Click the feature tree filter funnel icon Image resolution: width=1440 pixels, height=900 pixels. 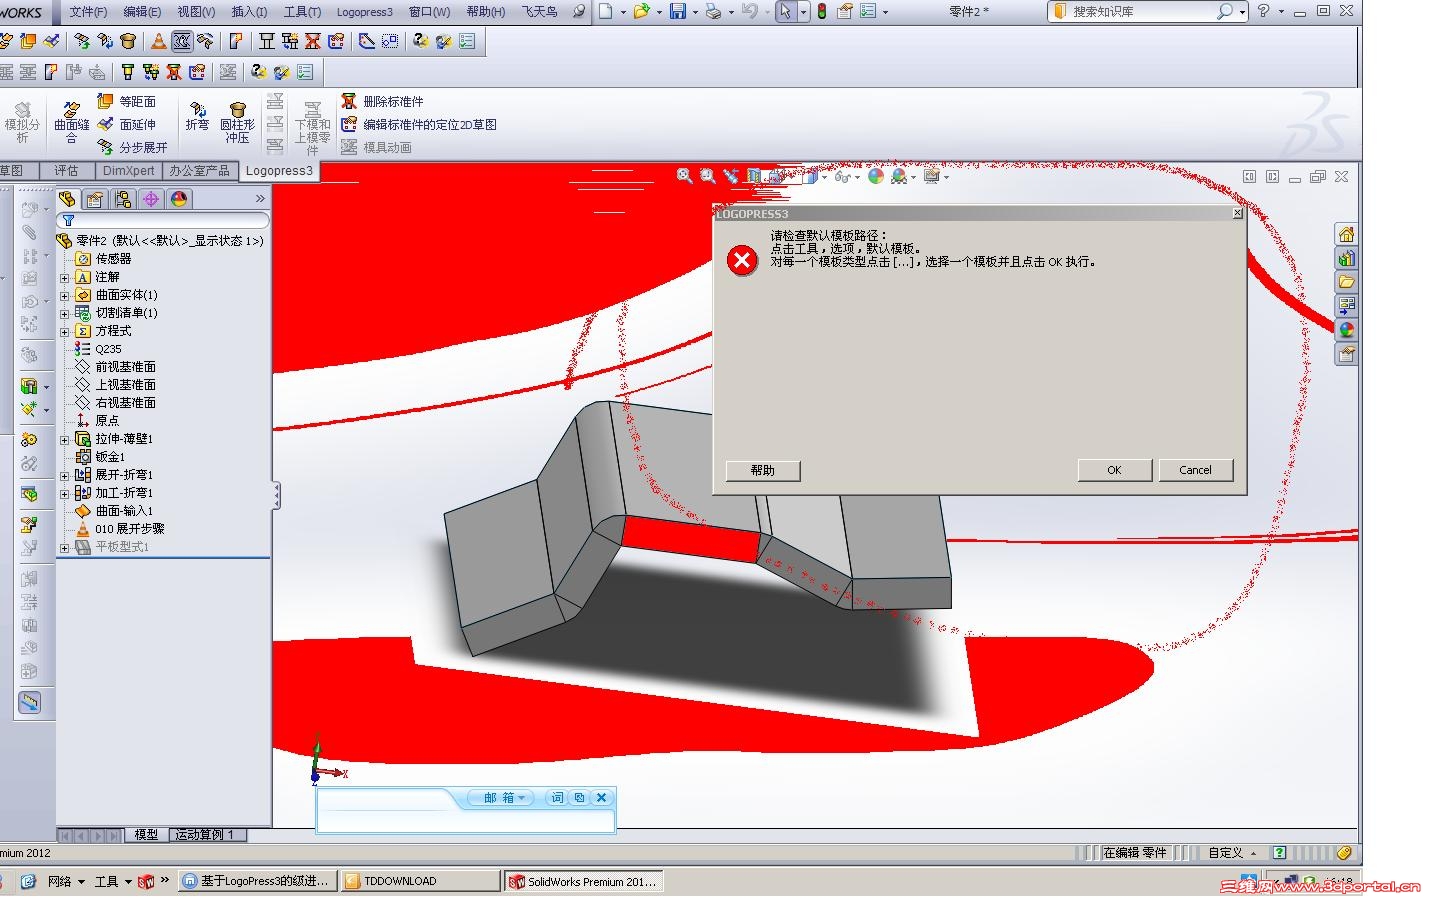click(68, 220)
